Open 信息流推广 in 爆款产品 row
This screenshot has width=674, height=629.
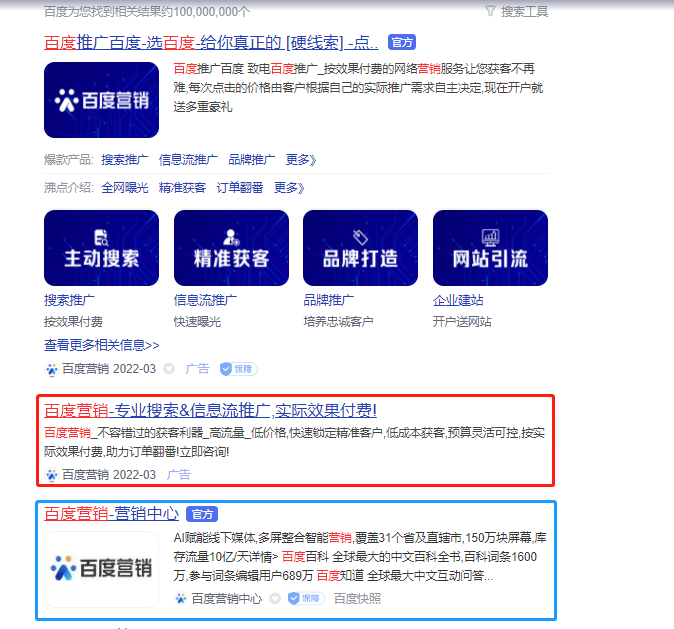188,160
